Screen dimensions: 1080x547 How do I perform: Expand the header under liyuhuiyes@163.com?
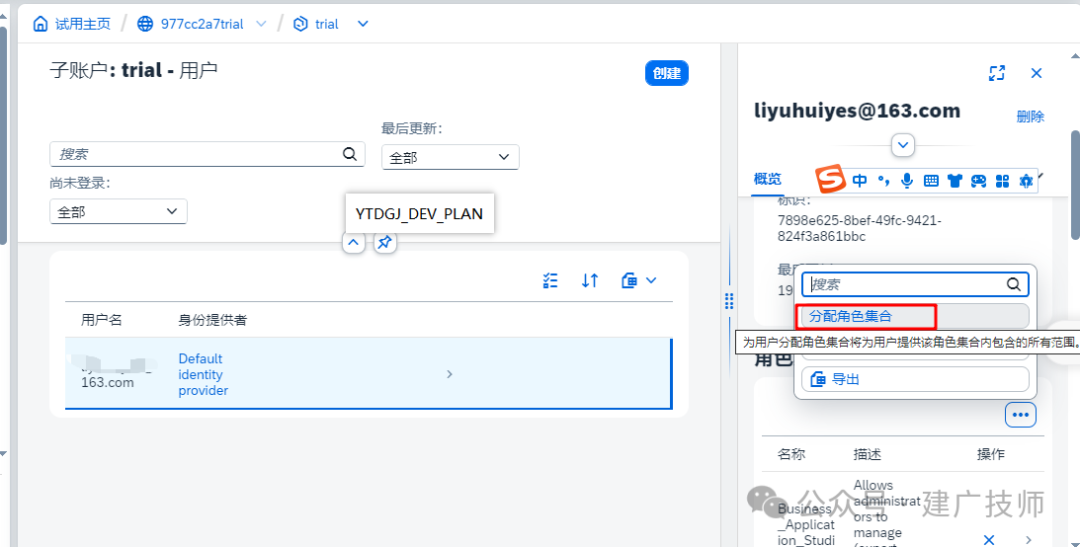pyautogui.click(x=903, y=145)
